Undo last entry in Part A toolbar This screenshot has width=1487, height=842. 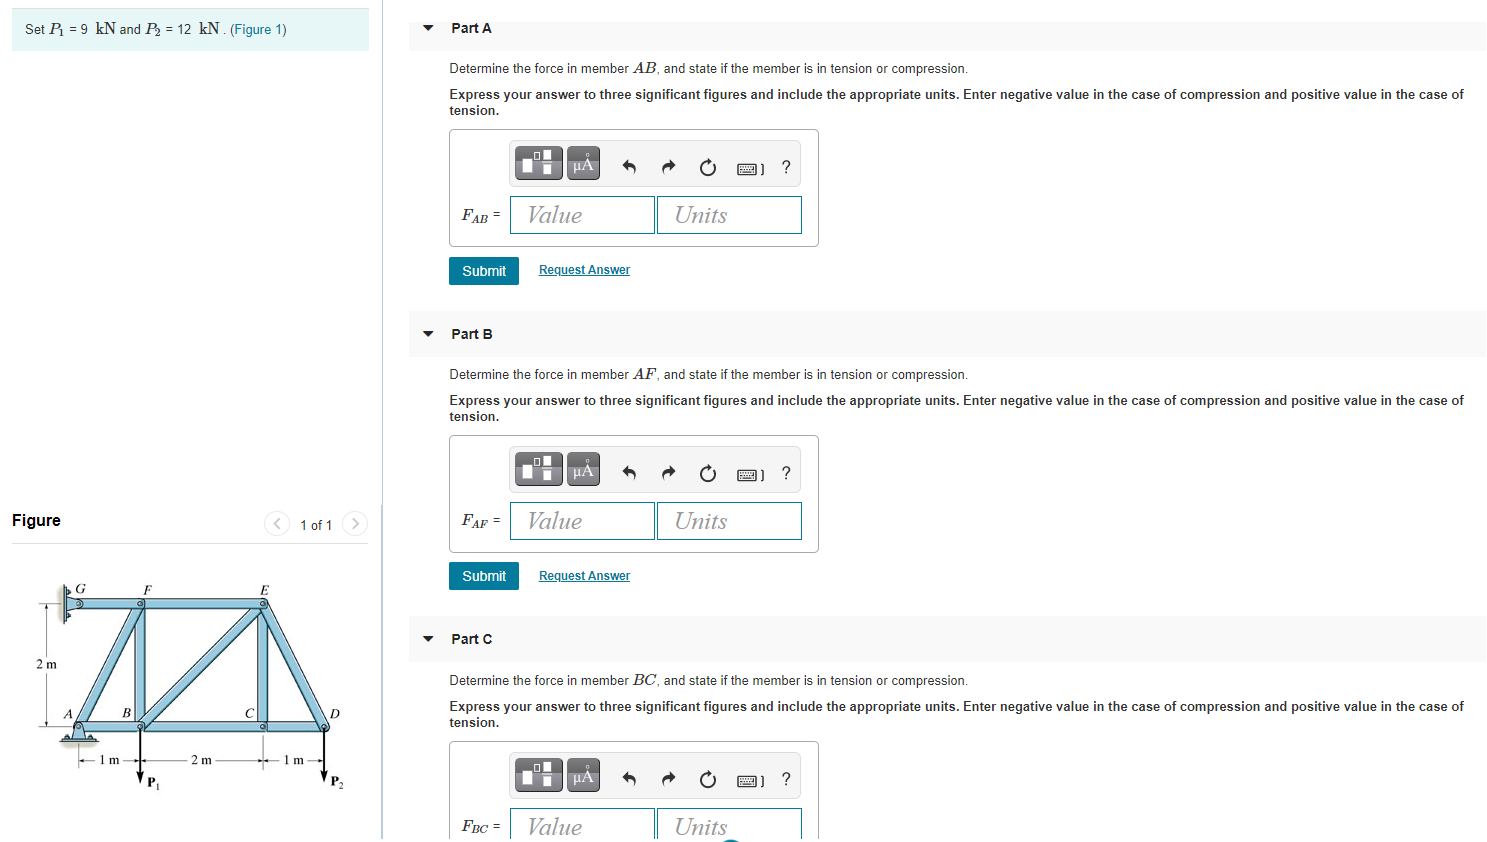[x=629, y=167]
